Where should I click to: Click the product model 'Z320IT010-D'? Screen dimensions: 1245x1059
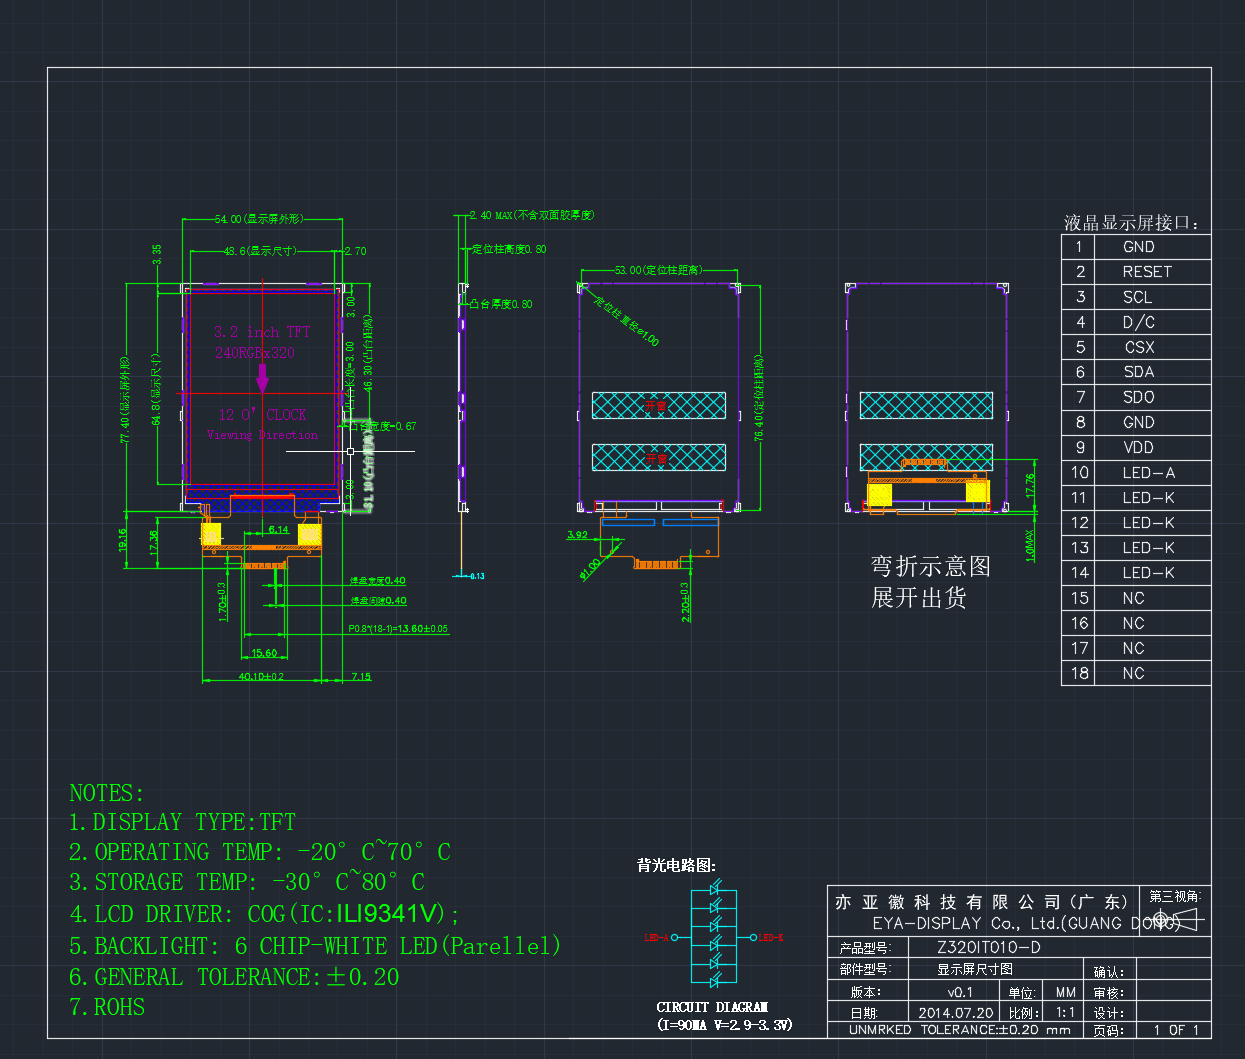[988, 947]
